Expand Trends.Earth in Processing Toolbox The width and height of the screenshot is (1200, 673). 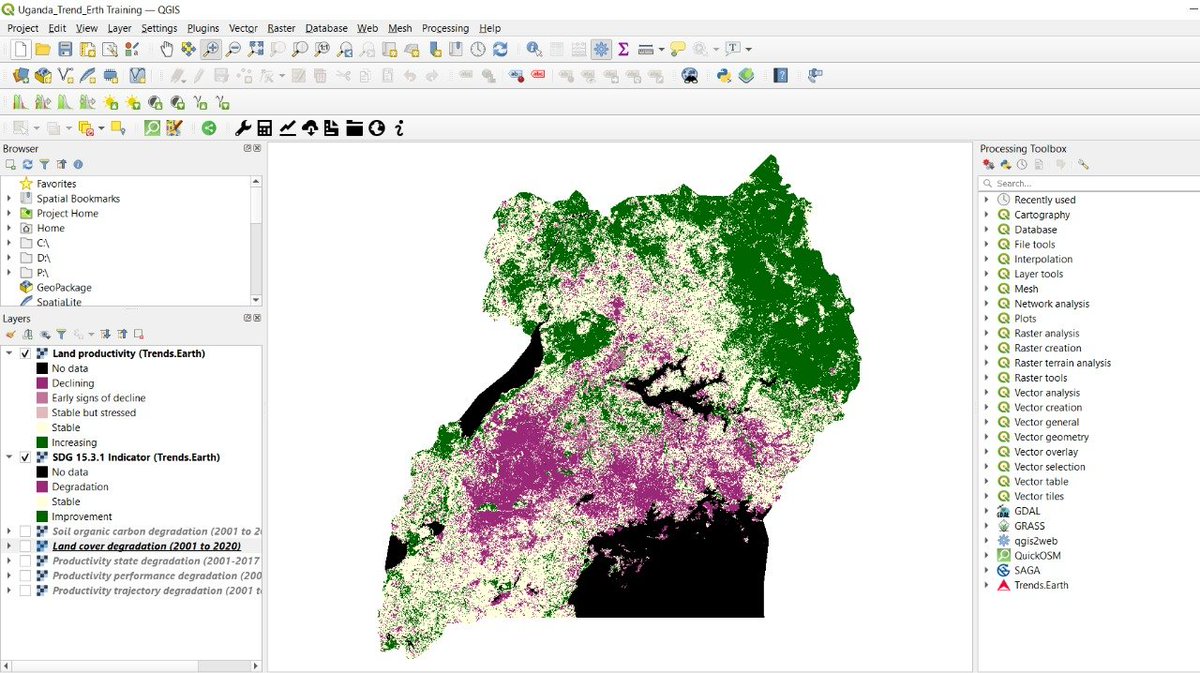(987, 585)
